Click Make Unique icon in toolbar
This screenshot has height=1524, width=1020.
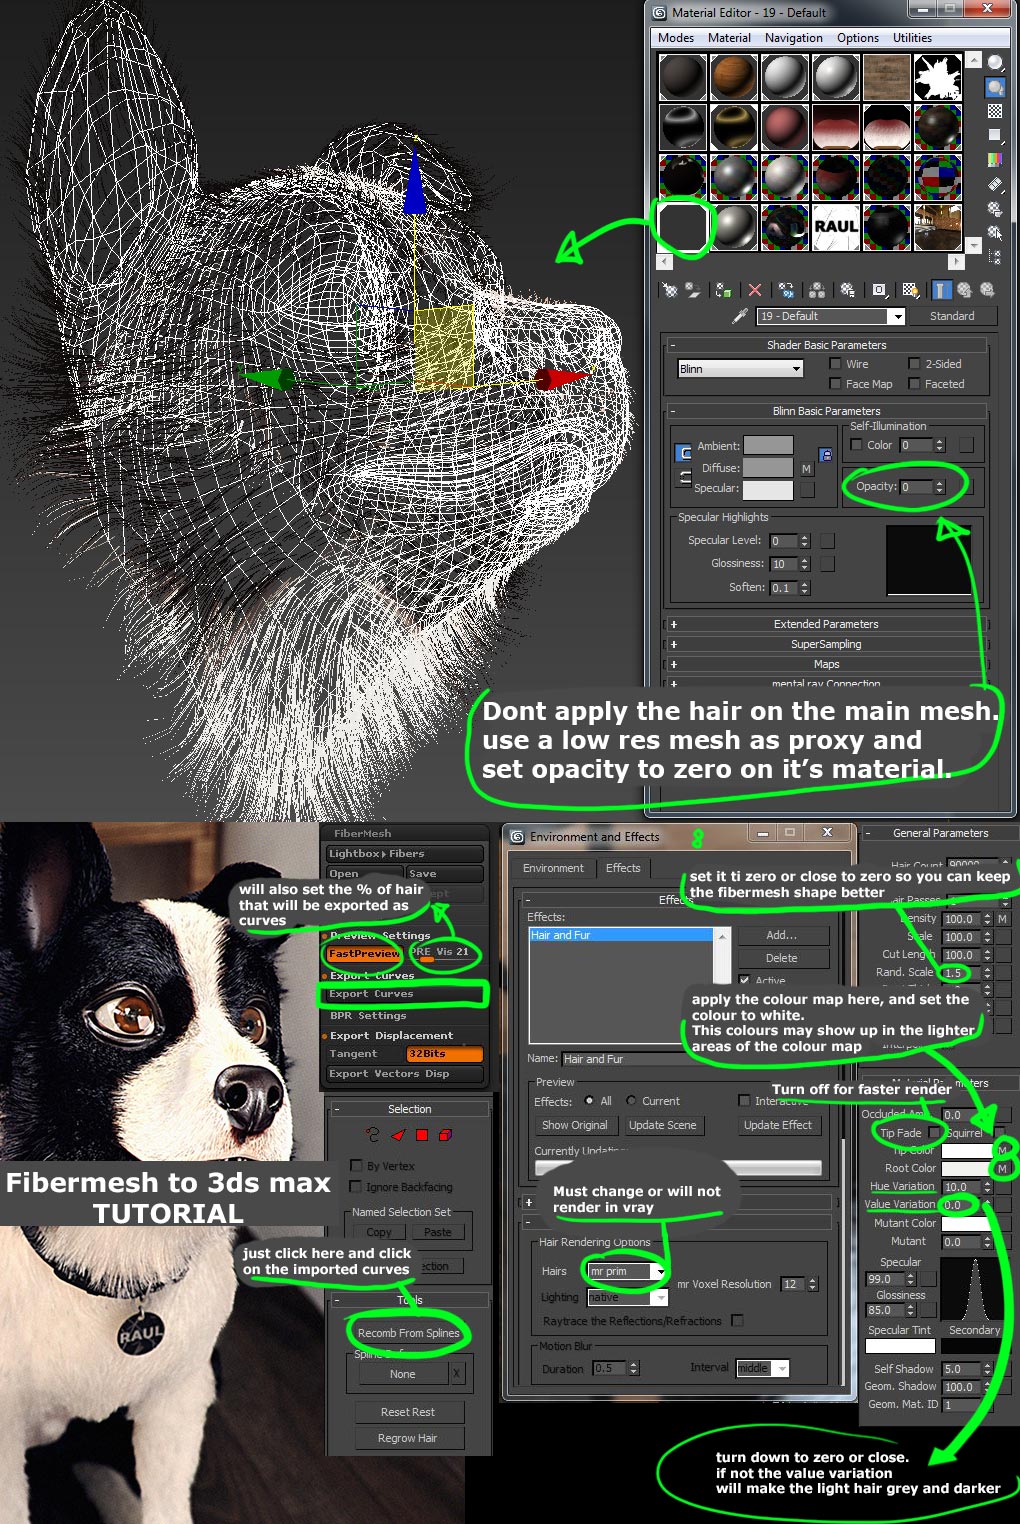[817, 290]
